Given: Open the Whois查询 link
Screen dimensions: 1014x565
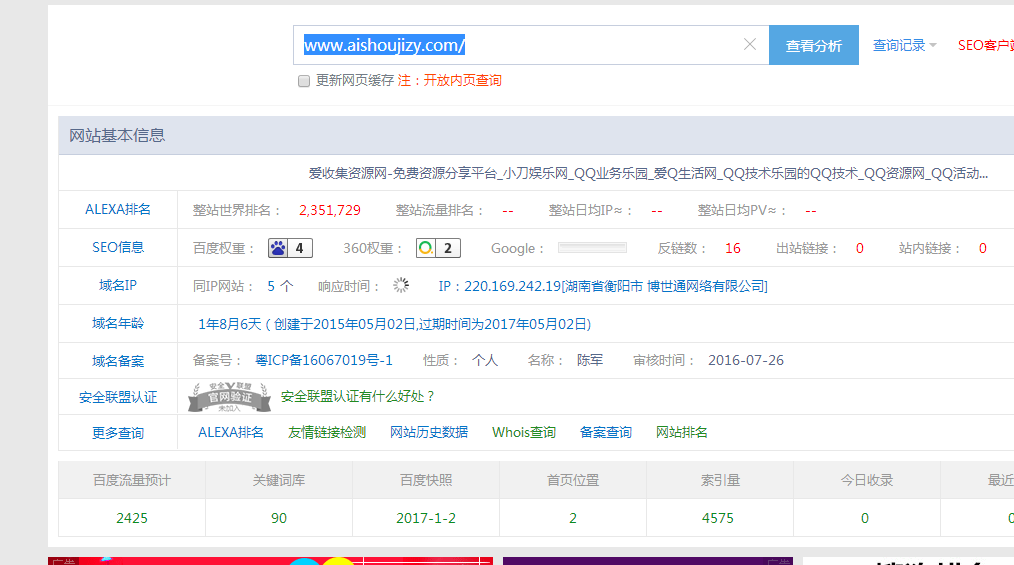Looking at the screenshot, I should point(524,432).
